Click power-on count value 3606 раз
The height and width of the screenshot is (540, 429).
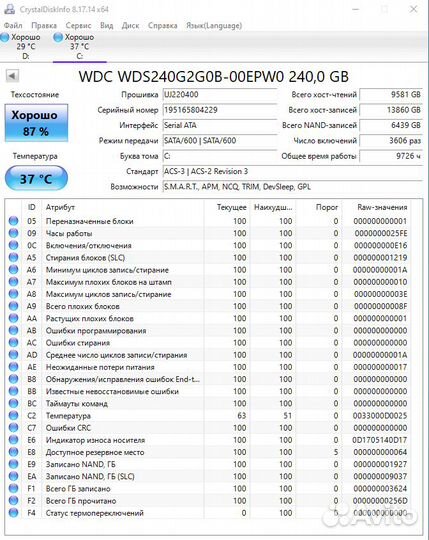(x=391, y=141)
